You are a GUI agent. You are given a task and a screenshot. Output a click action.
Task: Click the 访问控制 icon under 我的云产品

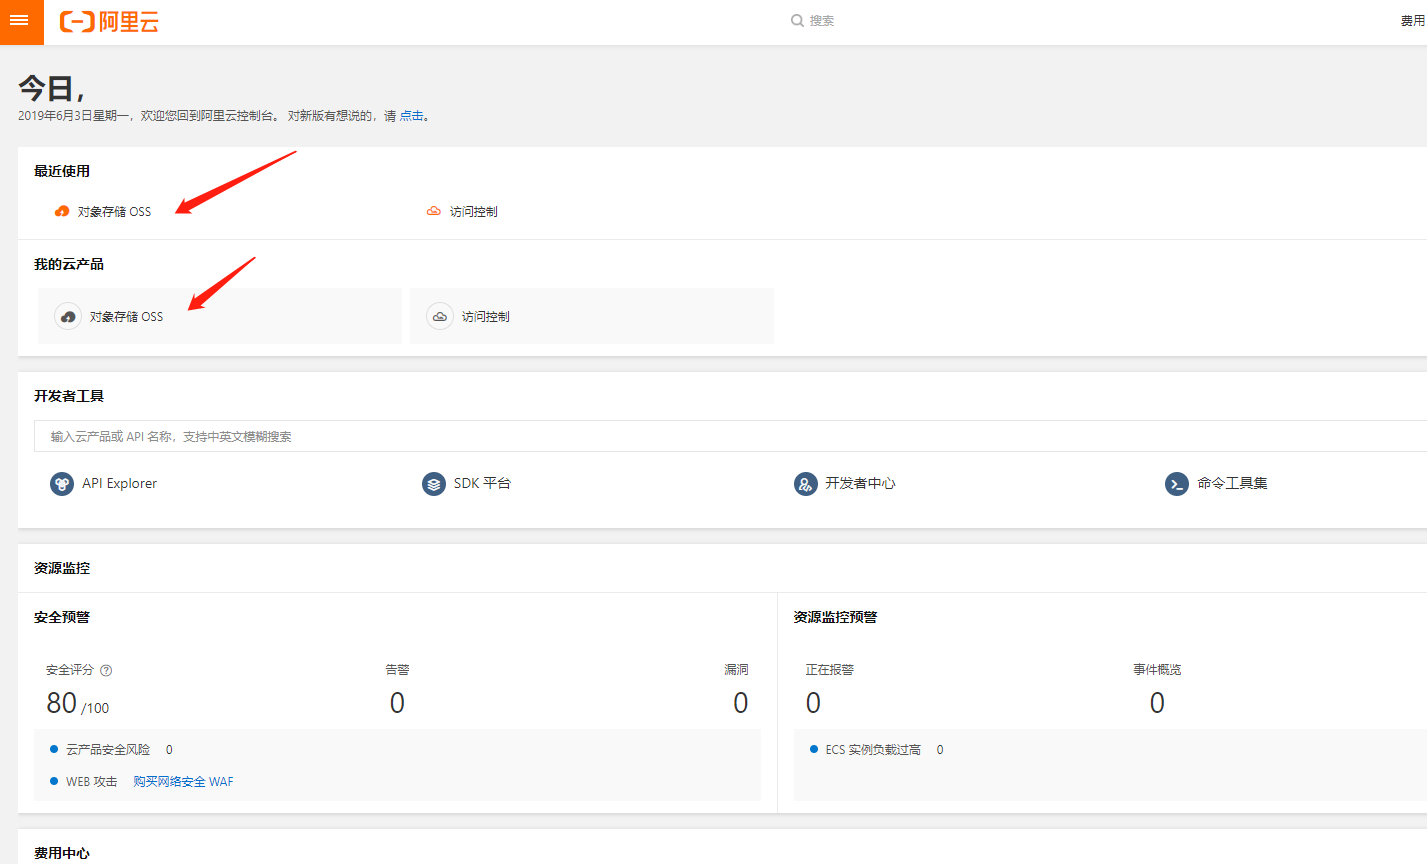tap(440, 316)
